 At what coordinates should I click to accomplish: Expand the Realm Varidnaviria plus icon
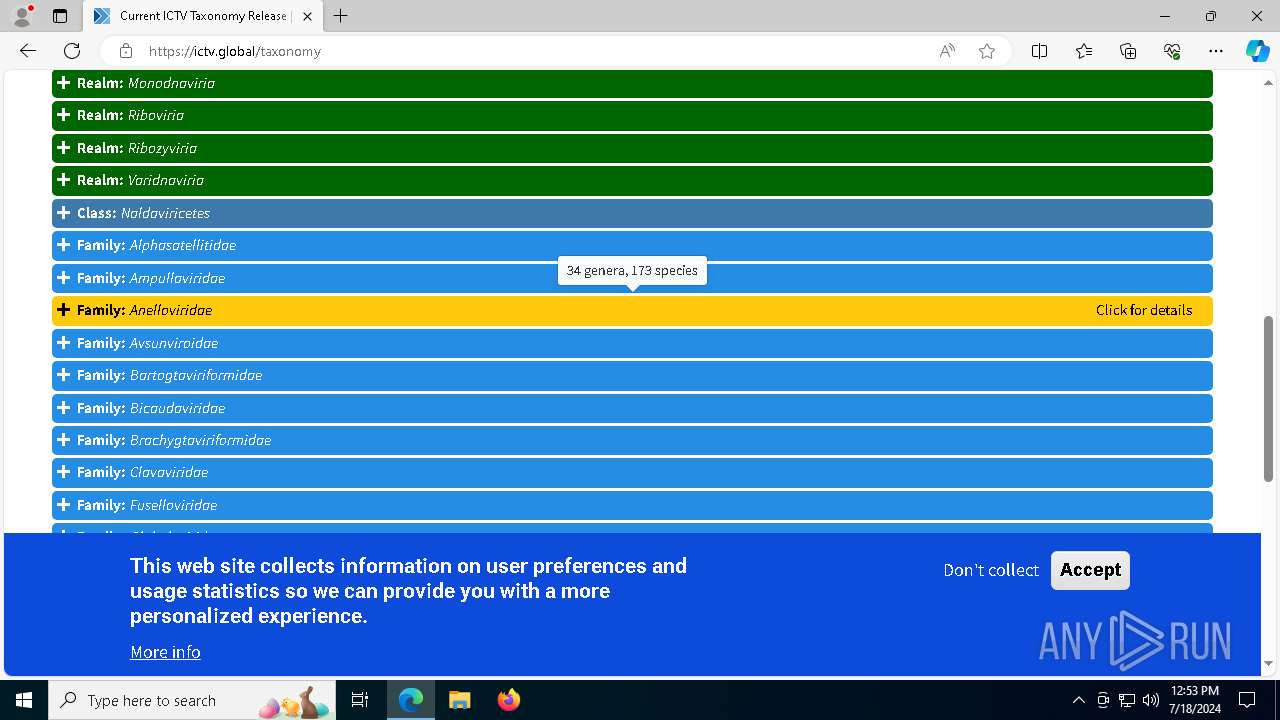[x=64, y=180]
